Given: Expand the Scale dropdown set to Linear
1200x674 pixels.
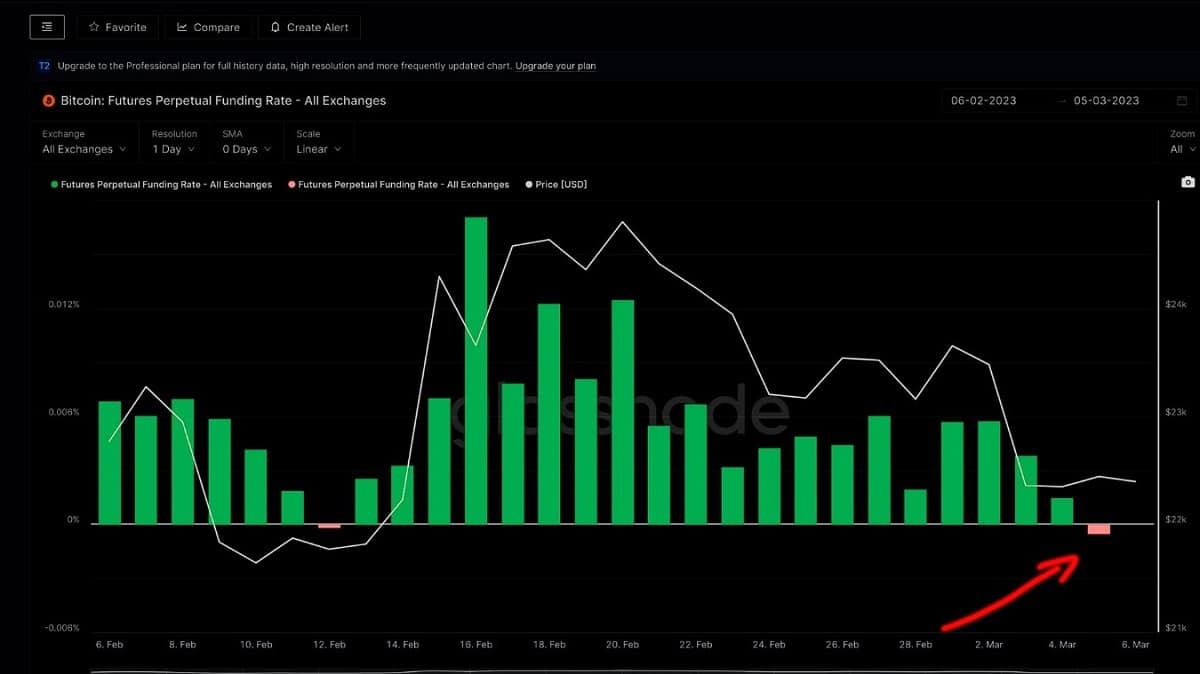Looking at the screenshot, I should click(318, 149).
